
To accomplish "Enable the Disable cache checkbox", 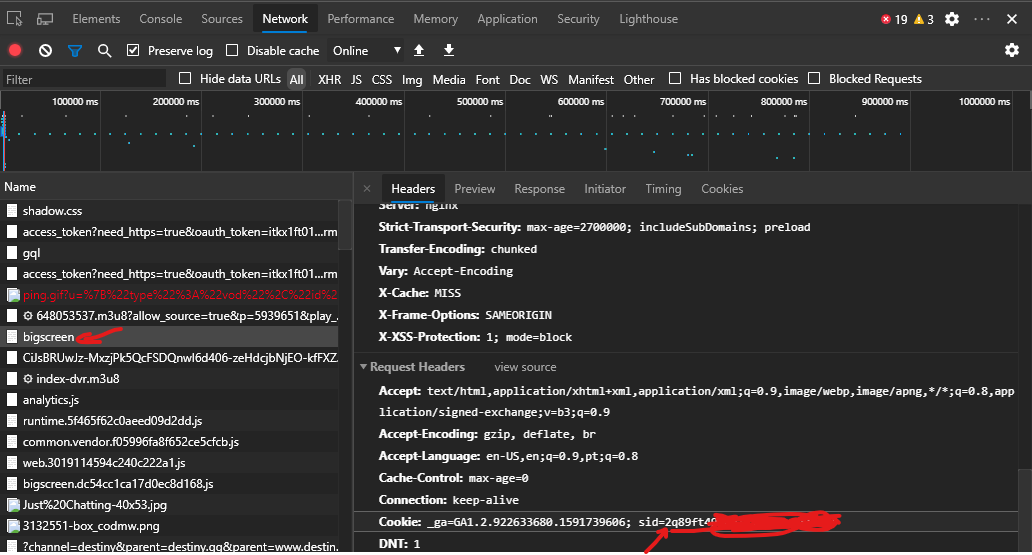I will coord(232,50).
